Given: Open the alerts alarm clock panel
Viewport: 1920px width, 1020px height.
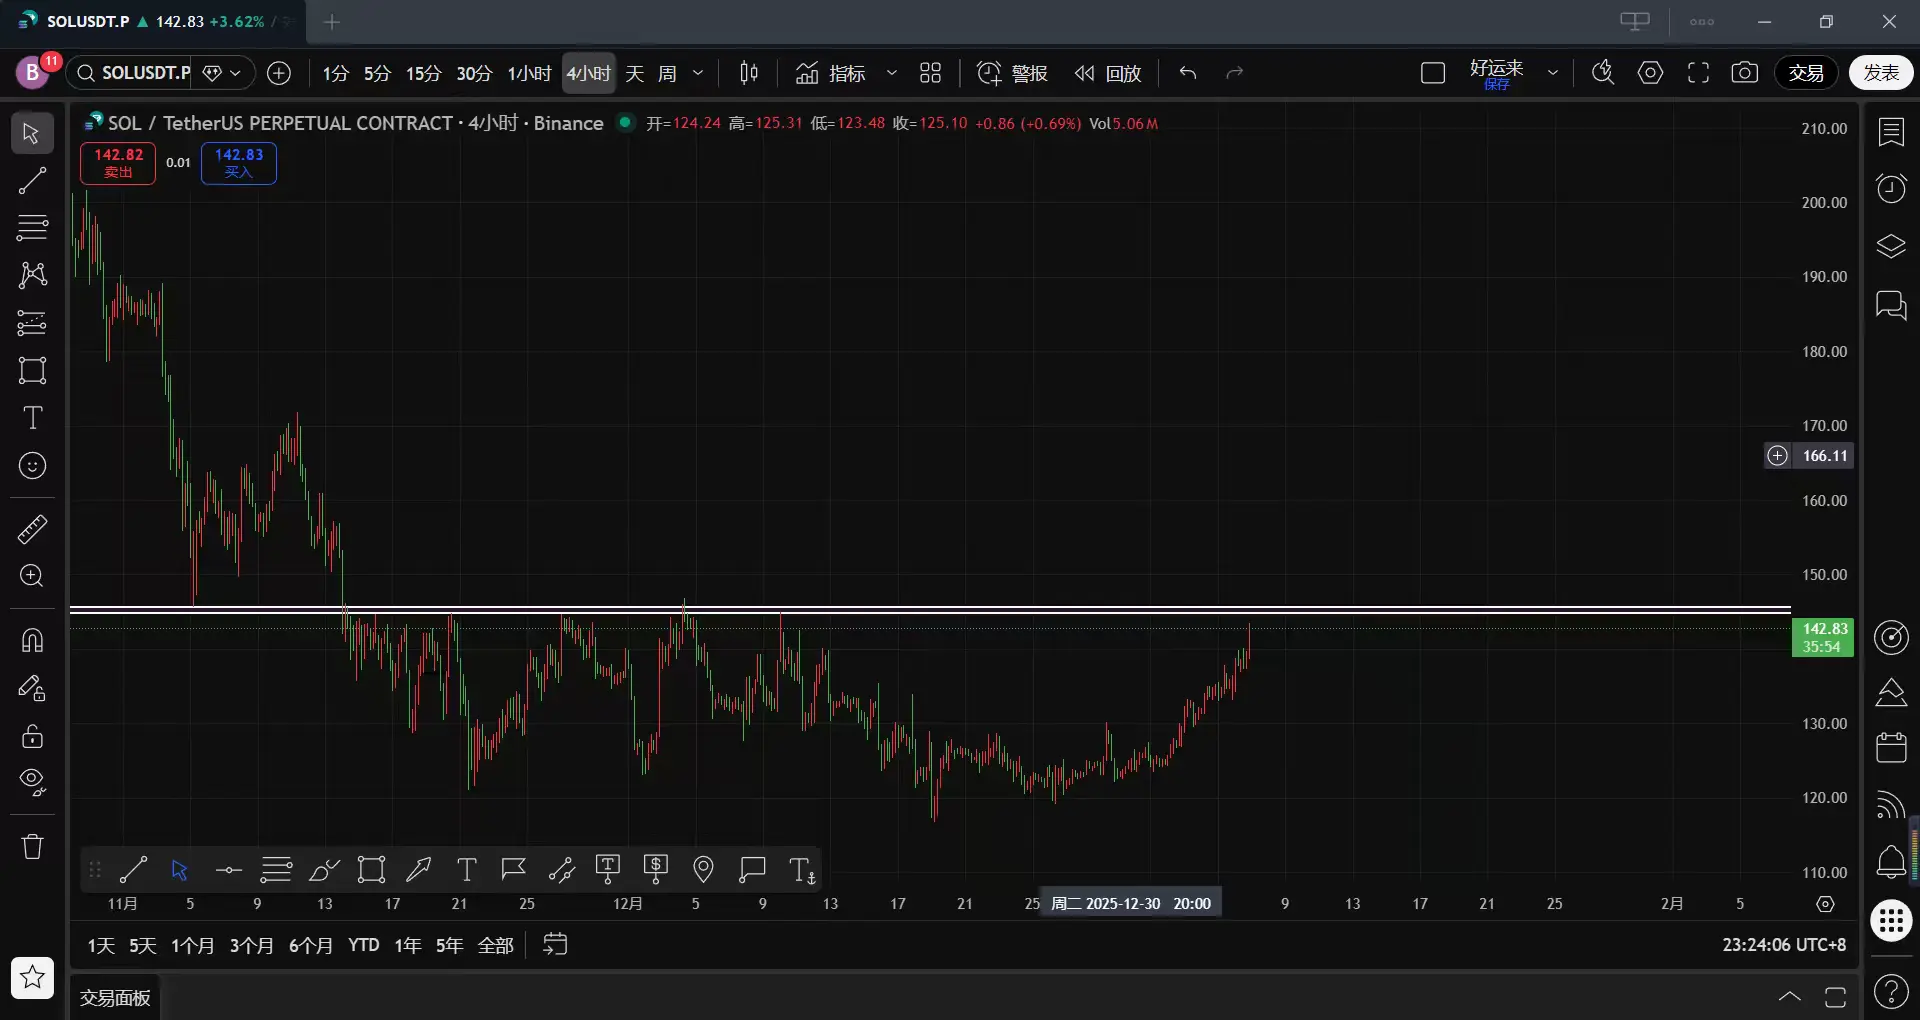Looking at the screenshot, I should pos(1891,188).
